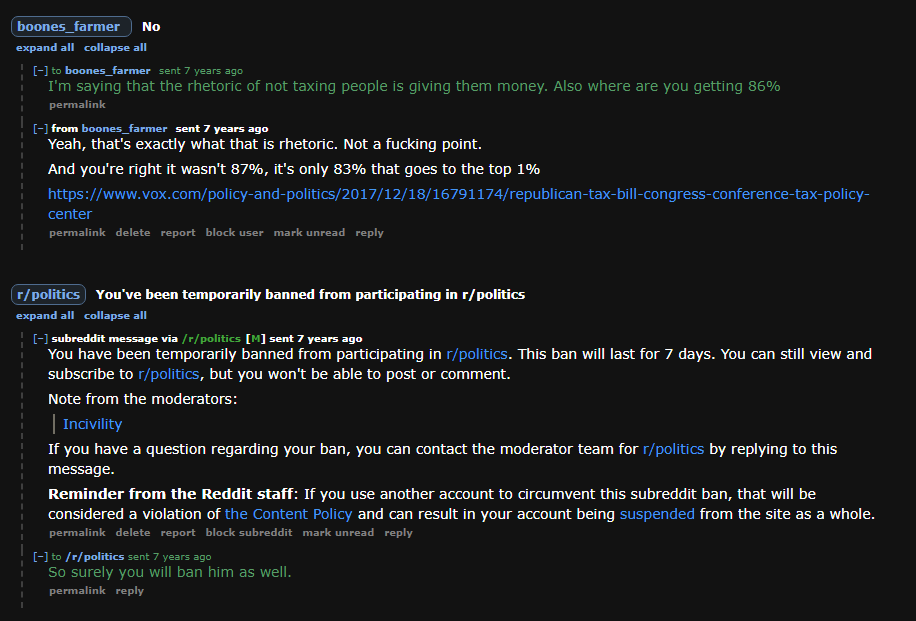Collapse the r/politics subreddit ban message
The width and height of the screenshot is (916, 621).
[x=40, y=338]
